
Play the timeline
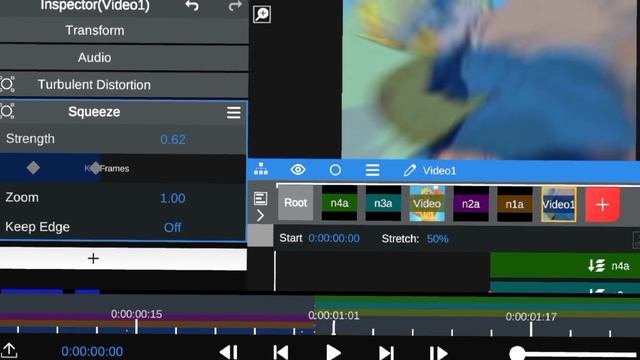pos(333,352)
